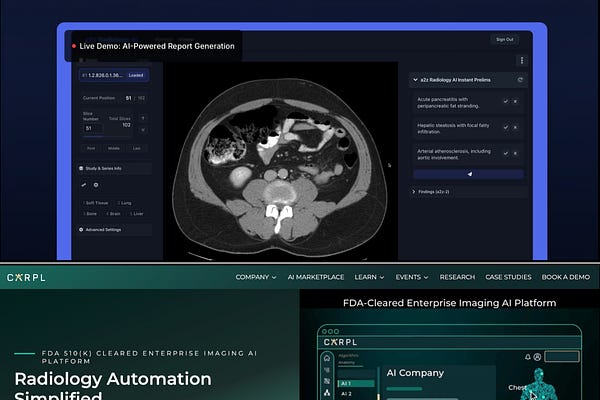Screen dimensions: 600x400
Task: Click the user profile icon in CARPL mockup
Action: pos(537,357)
